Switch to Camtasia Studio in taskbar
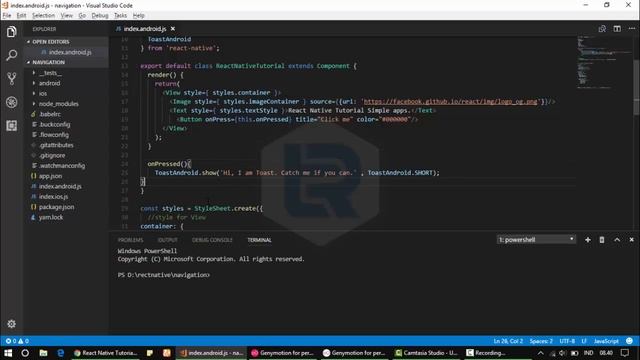The height and width of the screenshot is (360, 640). (x=426, y=353)
